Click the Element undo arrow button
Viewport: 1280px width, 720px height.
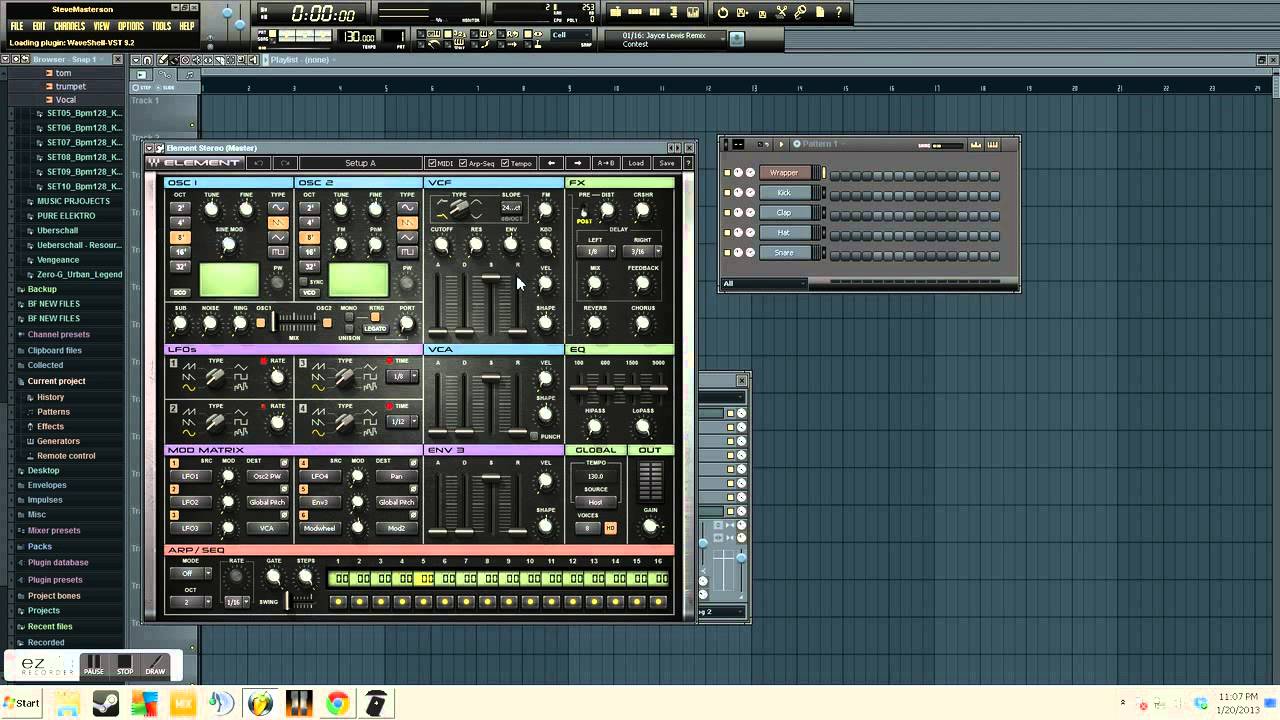[x=259, y=163]
